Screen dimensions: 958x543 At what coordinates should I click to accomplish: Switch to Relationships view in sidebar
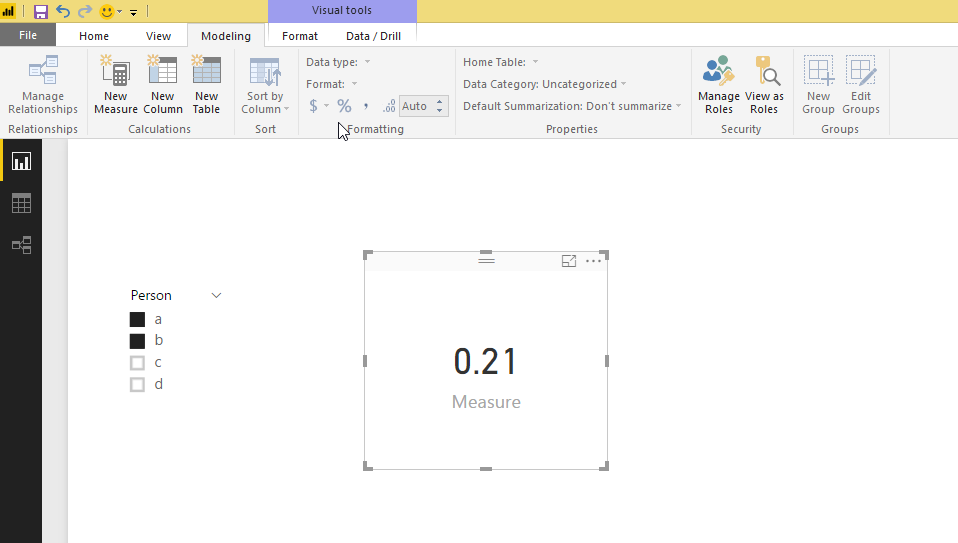tap(21, 245)
